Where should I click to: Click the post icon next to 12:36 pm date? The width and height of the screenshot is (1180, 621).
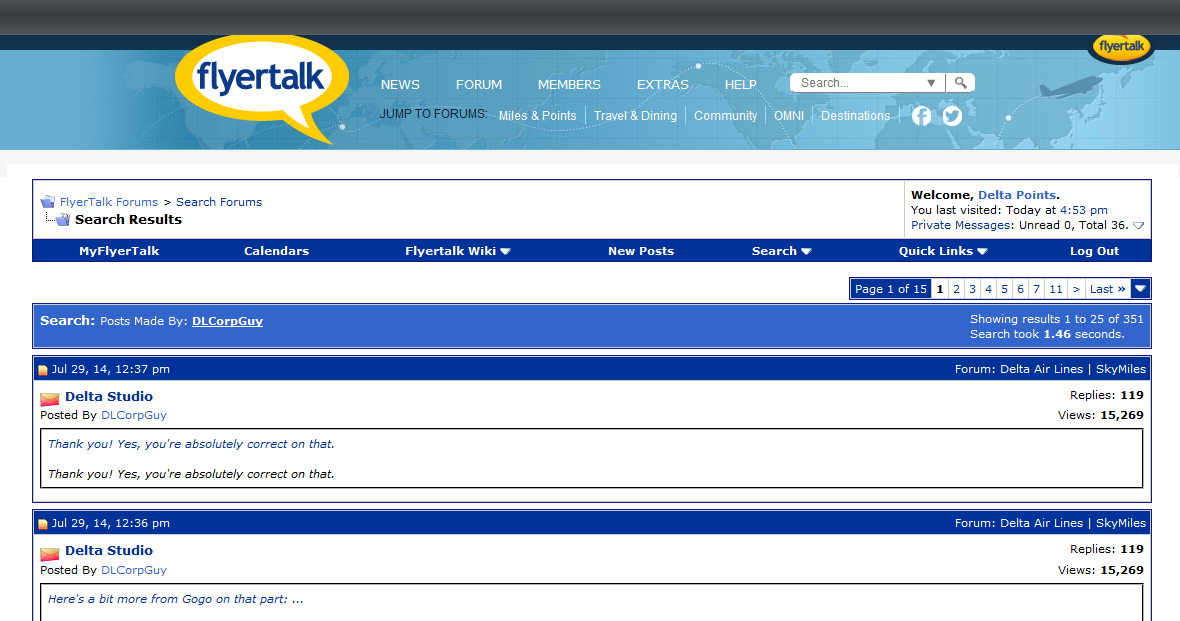(x=43, y=524)
